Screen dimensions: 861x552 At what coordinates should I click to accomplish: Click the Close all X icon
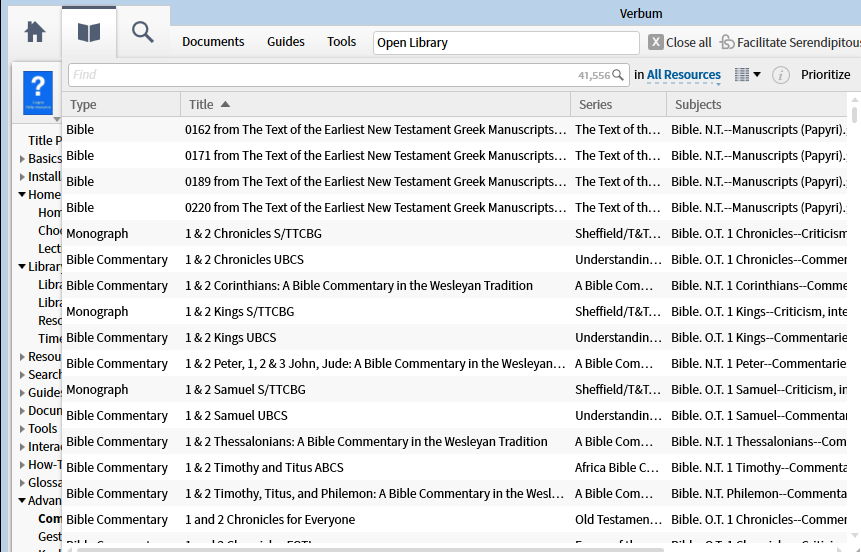point(656,42)
